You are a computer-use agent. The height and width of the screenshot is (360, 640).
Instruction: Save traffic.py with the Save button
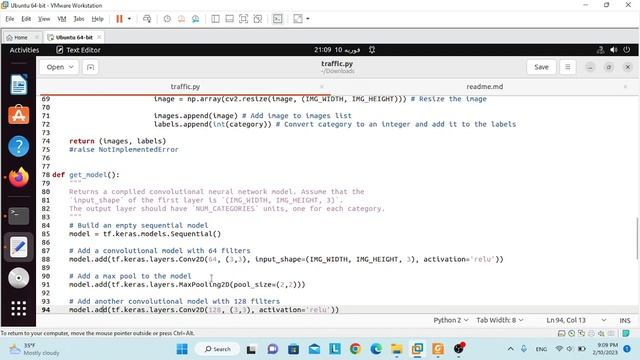click(541, 67)
